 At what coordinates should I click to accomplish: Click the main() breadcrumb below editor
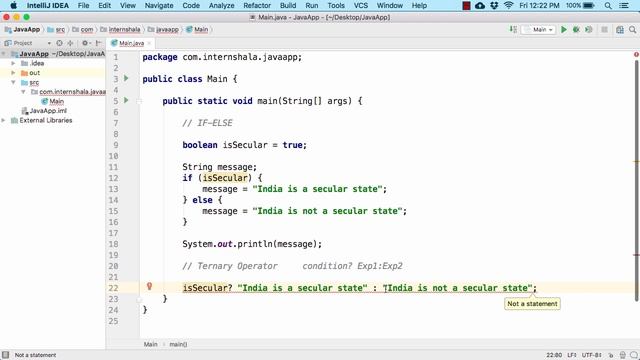point(178,344)
